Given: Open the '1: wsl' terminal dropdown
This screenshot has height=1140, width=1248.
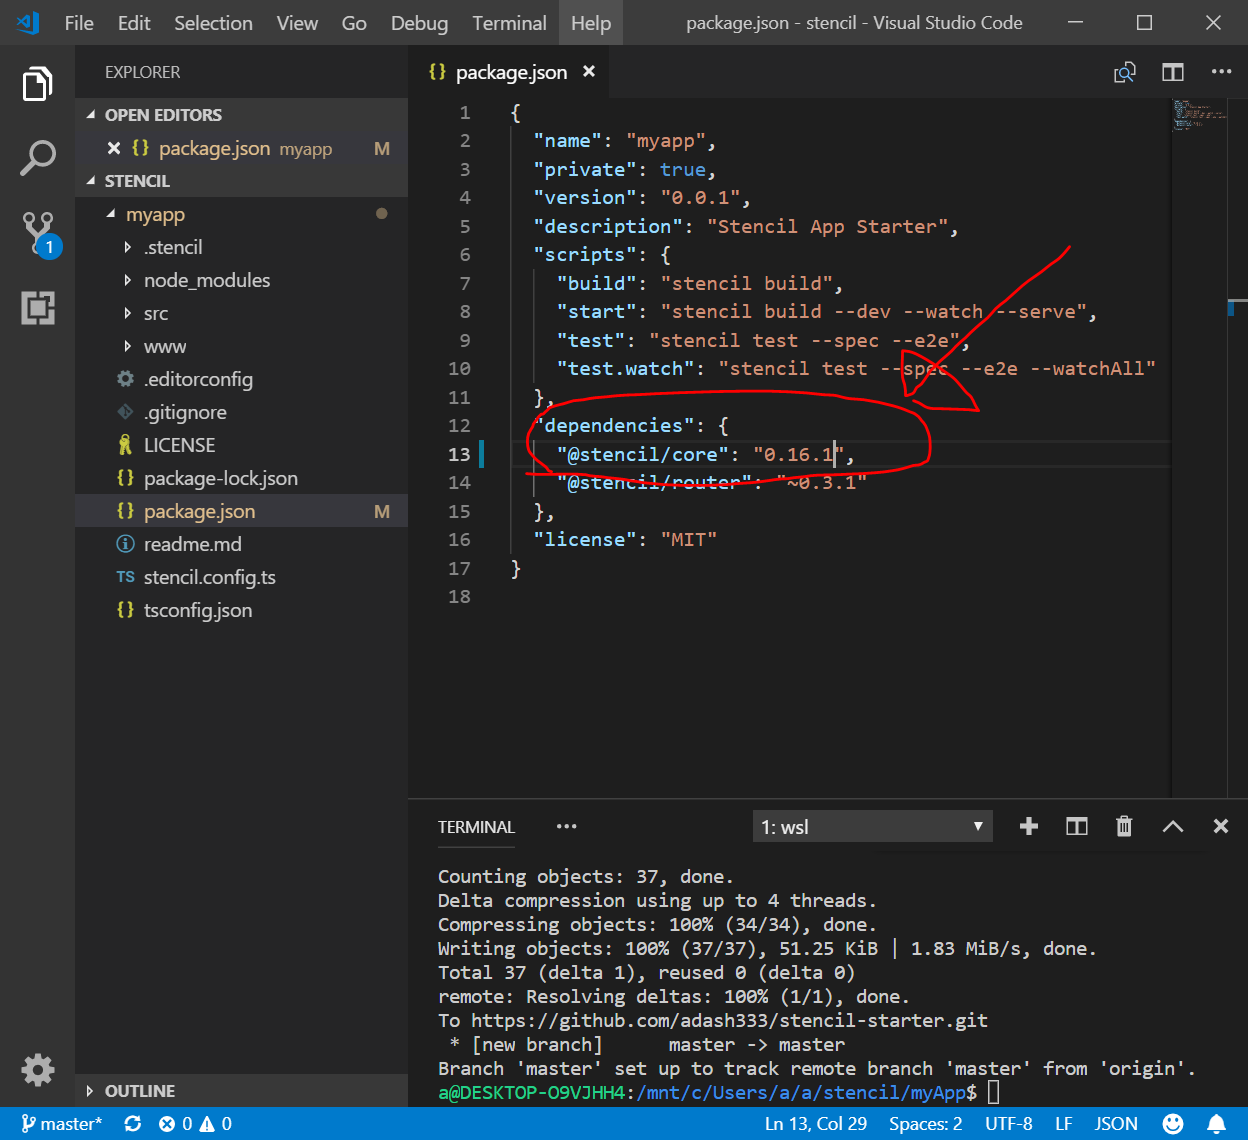Looking at the screenshot, I should [872, 827].
